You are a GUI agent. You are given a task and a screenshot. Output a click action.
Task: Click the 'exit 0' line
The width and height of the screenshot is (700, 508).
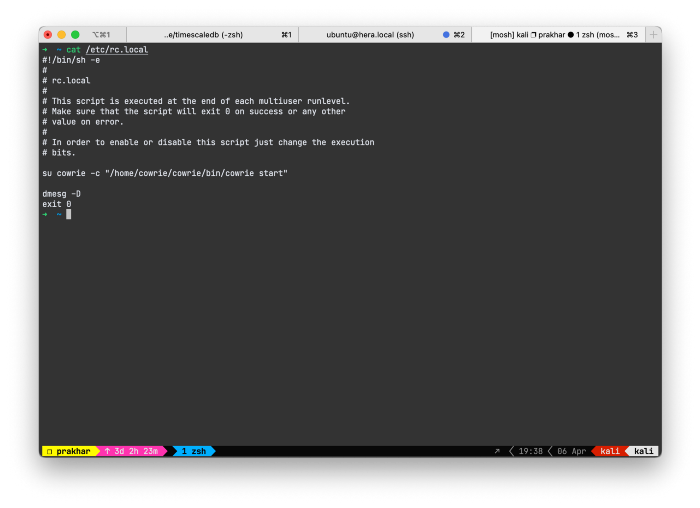[57, 204]
